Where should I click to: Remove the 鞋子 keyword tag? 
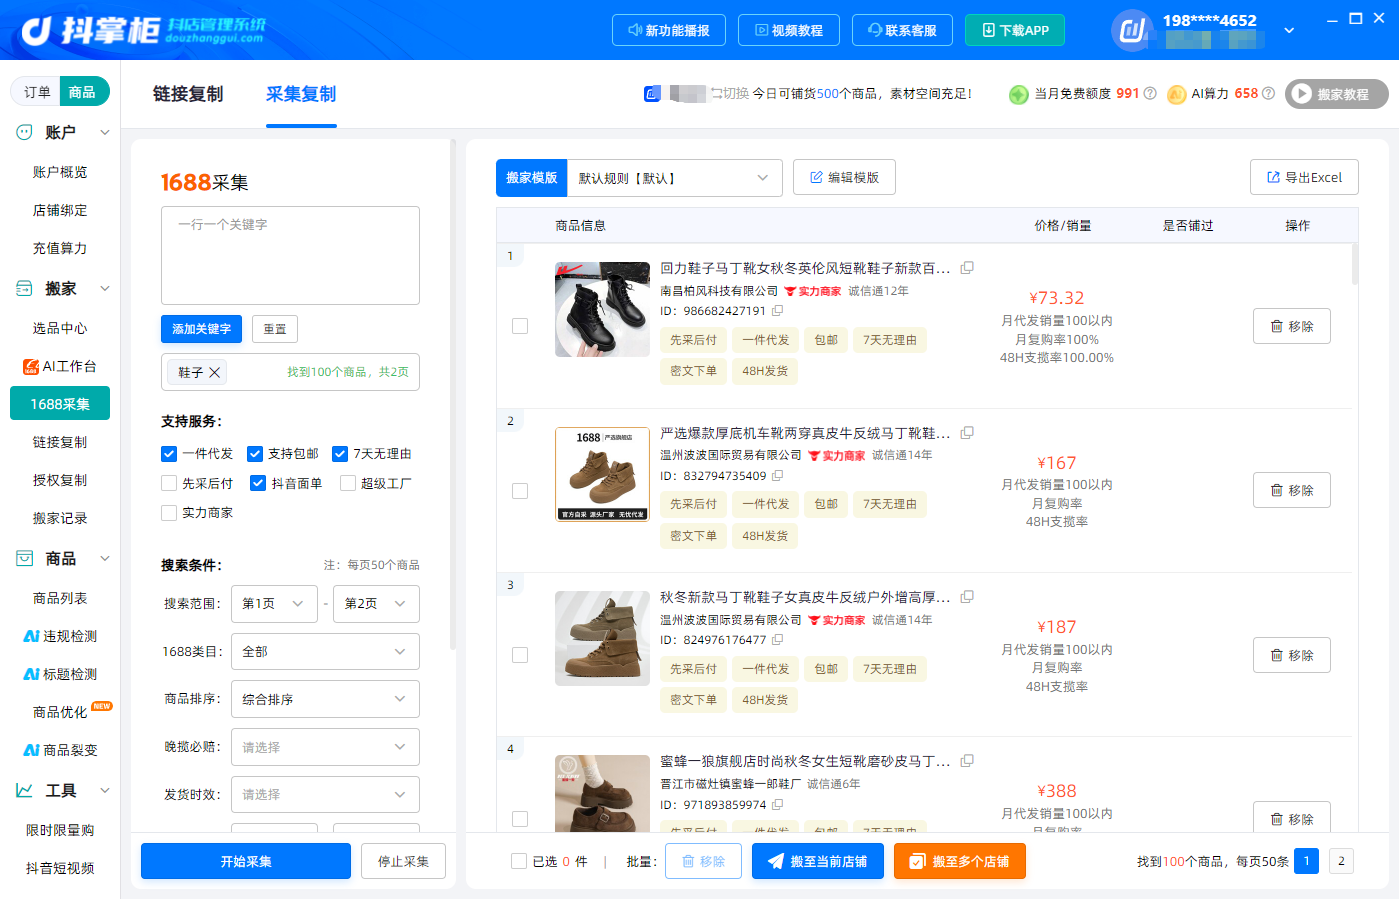click(x=214, y=372)
